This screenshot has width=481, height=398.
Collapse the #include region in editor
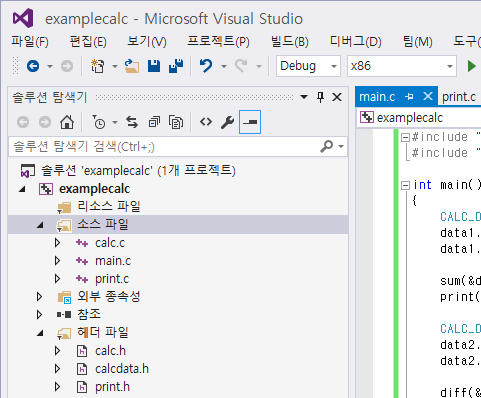click(x=405, y=137)
